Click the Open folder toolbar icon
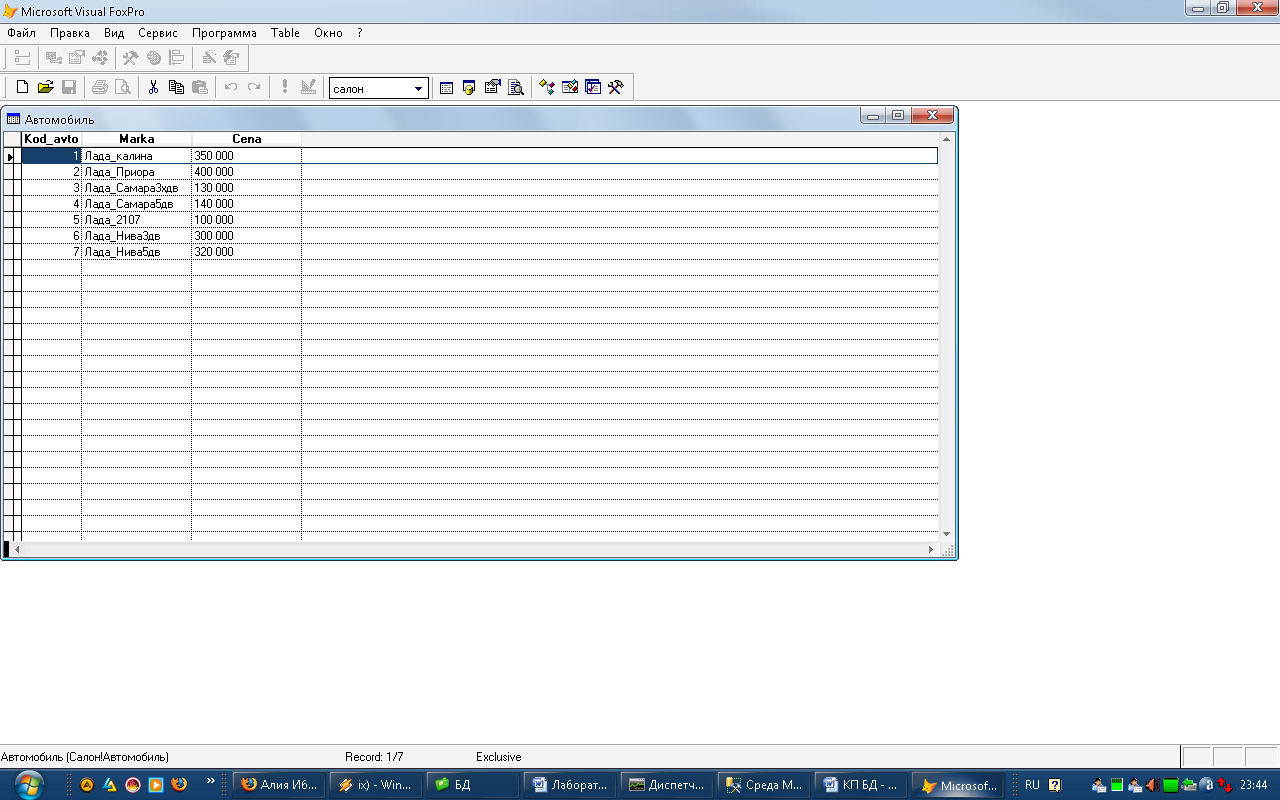Screen dimensions: 1280x800 [45, 88]
